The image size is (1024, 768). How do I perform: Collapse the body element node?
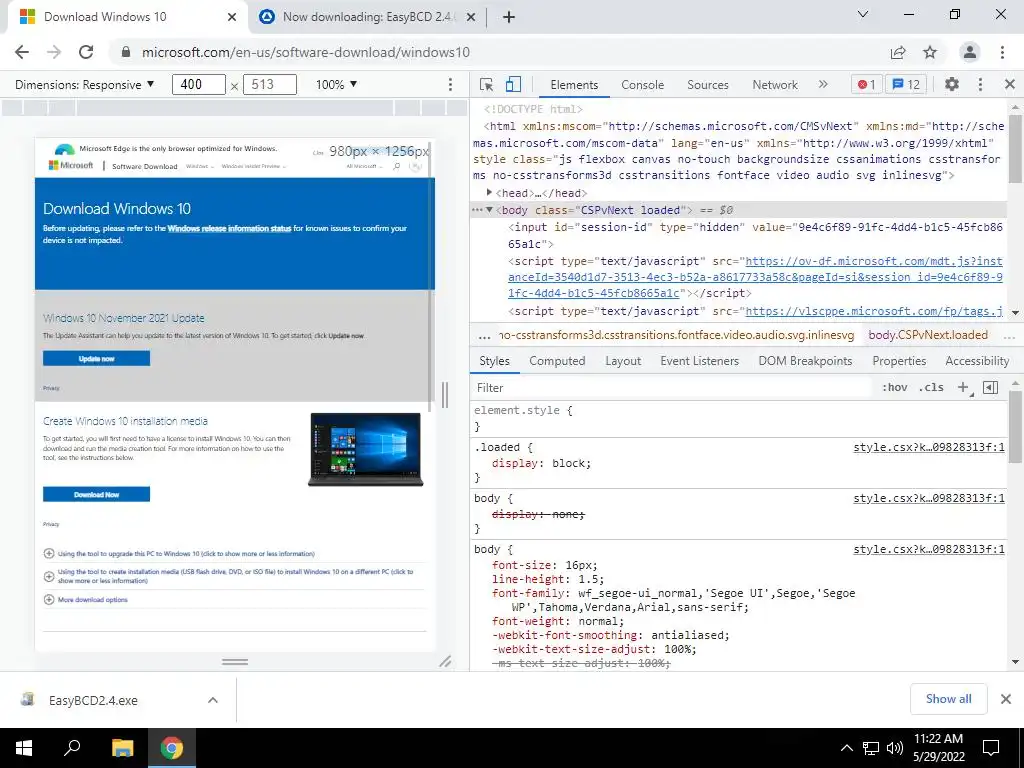[489, 210]
